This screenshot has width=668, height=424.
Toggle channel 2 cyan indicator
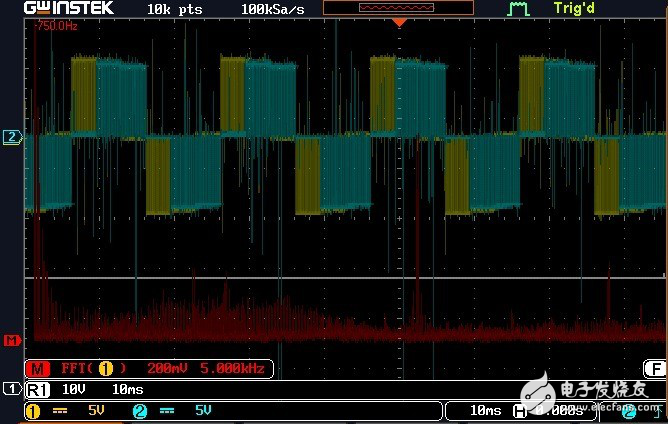coord(139,410)
